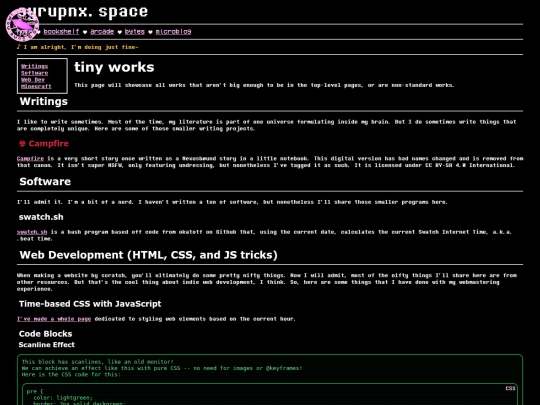Jump to Minecraft in the contents box
Viewport: 540px width, 405px height.
(36, 86)
